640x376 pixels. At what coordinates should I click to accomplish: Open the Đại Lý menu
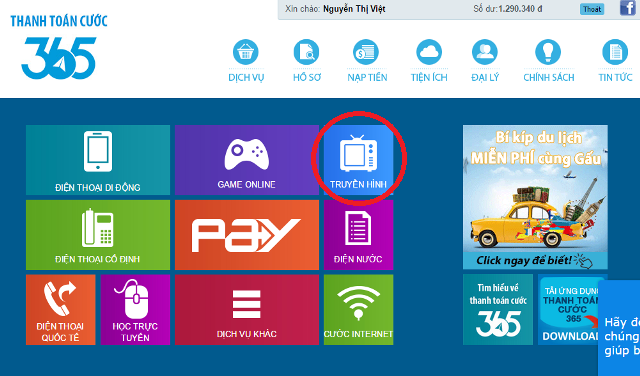point(485,61)
